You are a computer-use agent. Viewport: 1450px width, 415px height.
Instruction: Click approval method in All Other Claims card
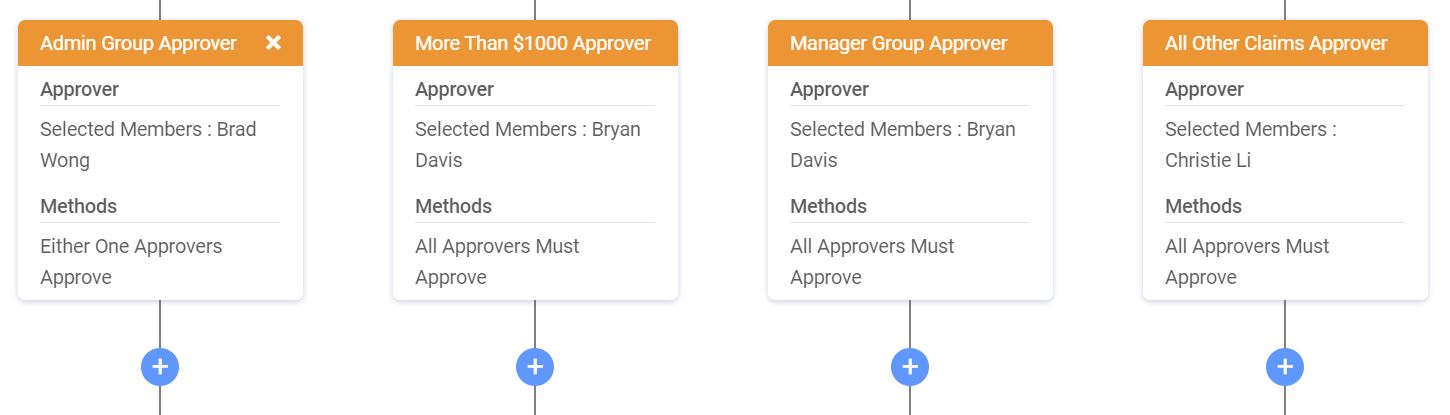1247,261
